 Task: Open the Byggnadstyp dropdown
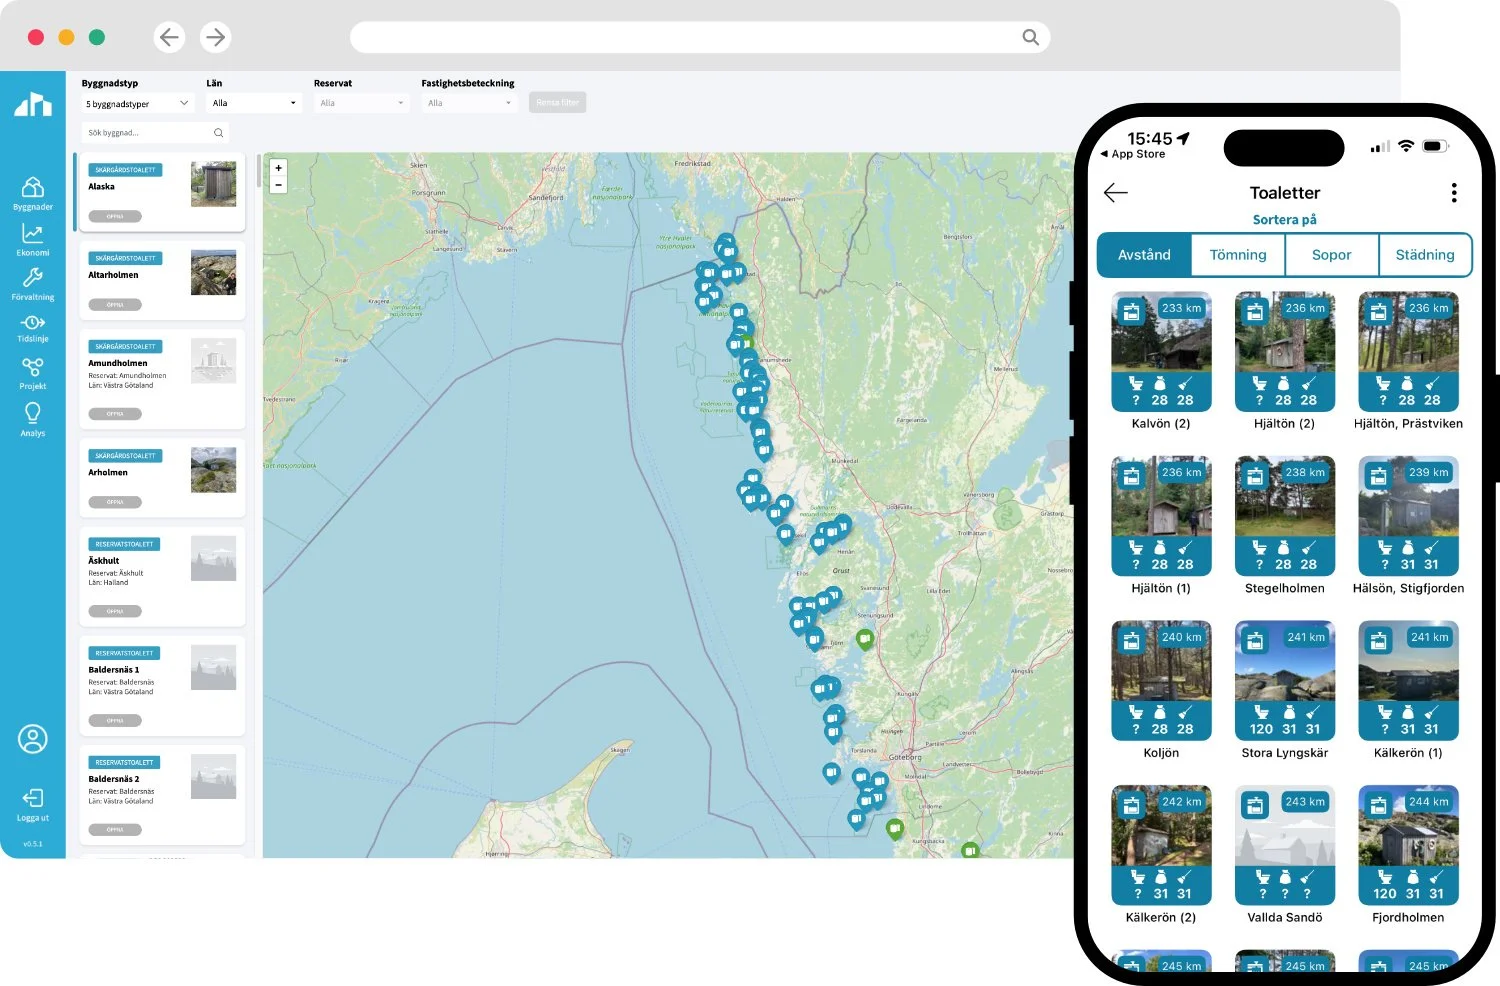pos(137,103)
